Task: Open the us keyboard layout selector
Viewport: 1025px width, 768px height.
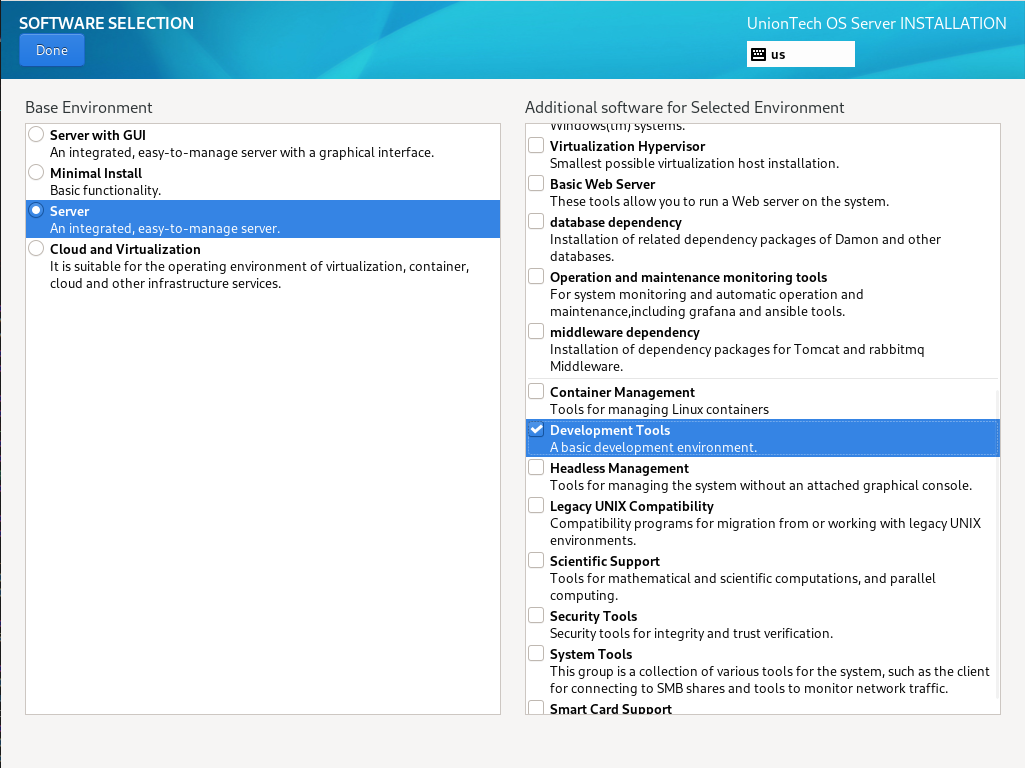Action: click(x=801, y=54)
